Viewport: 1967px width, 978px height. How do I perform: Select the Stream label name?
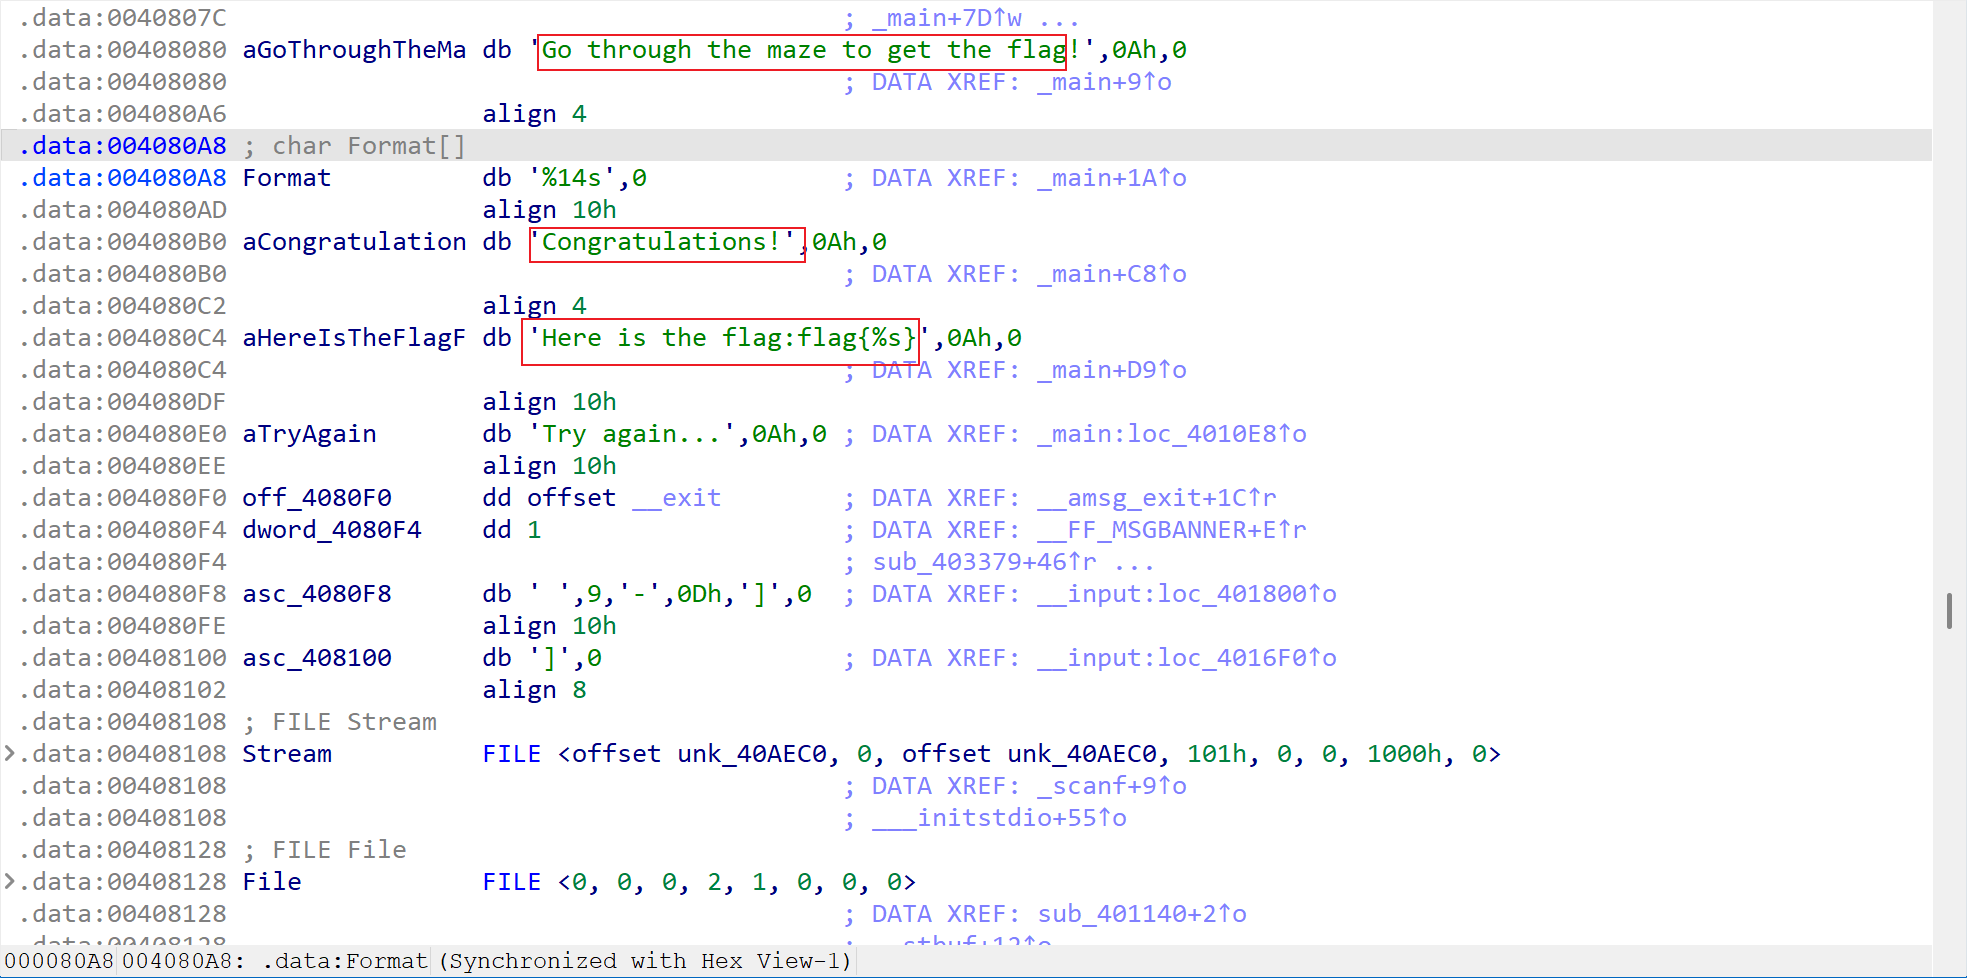(x=287, y=754)
